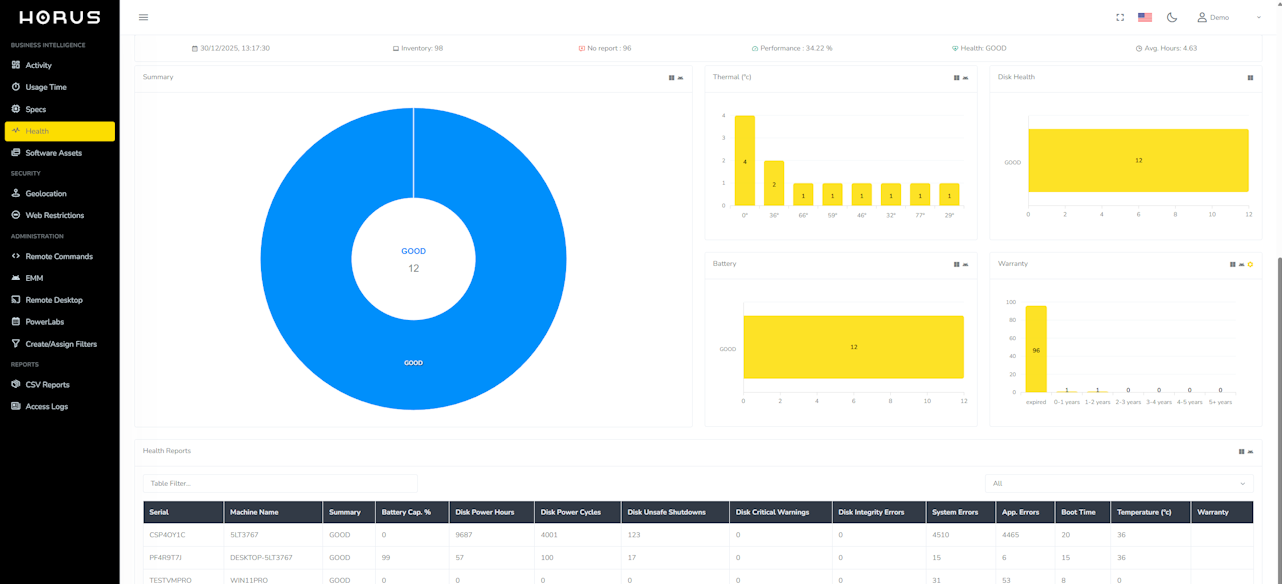Click the grid icon in the Summary panel
The image size is (1282, 584).
pyautogui.click(x=671, y=77)
